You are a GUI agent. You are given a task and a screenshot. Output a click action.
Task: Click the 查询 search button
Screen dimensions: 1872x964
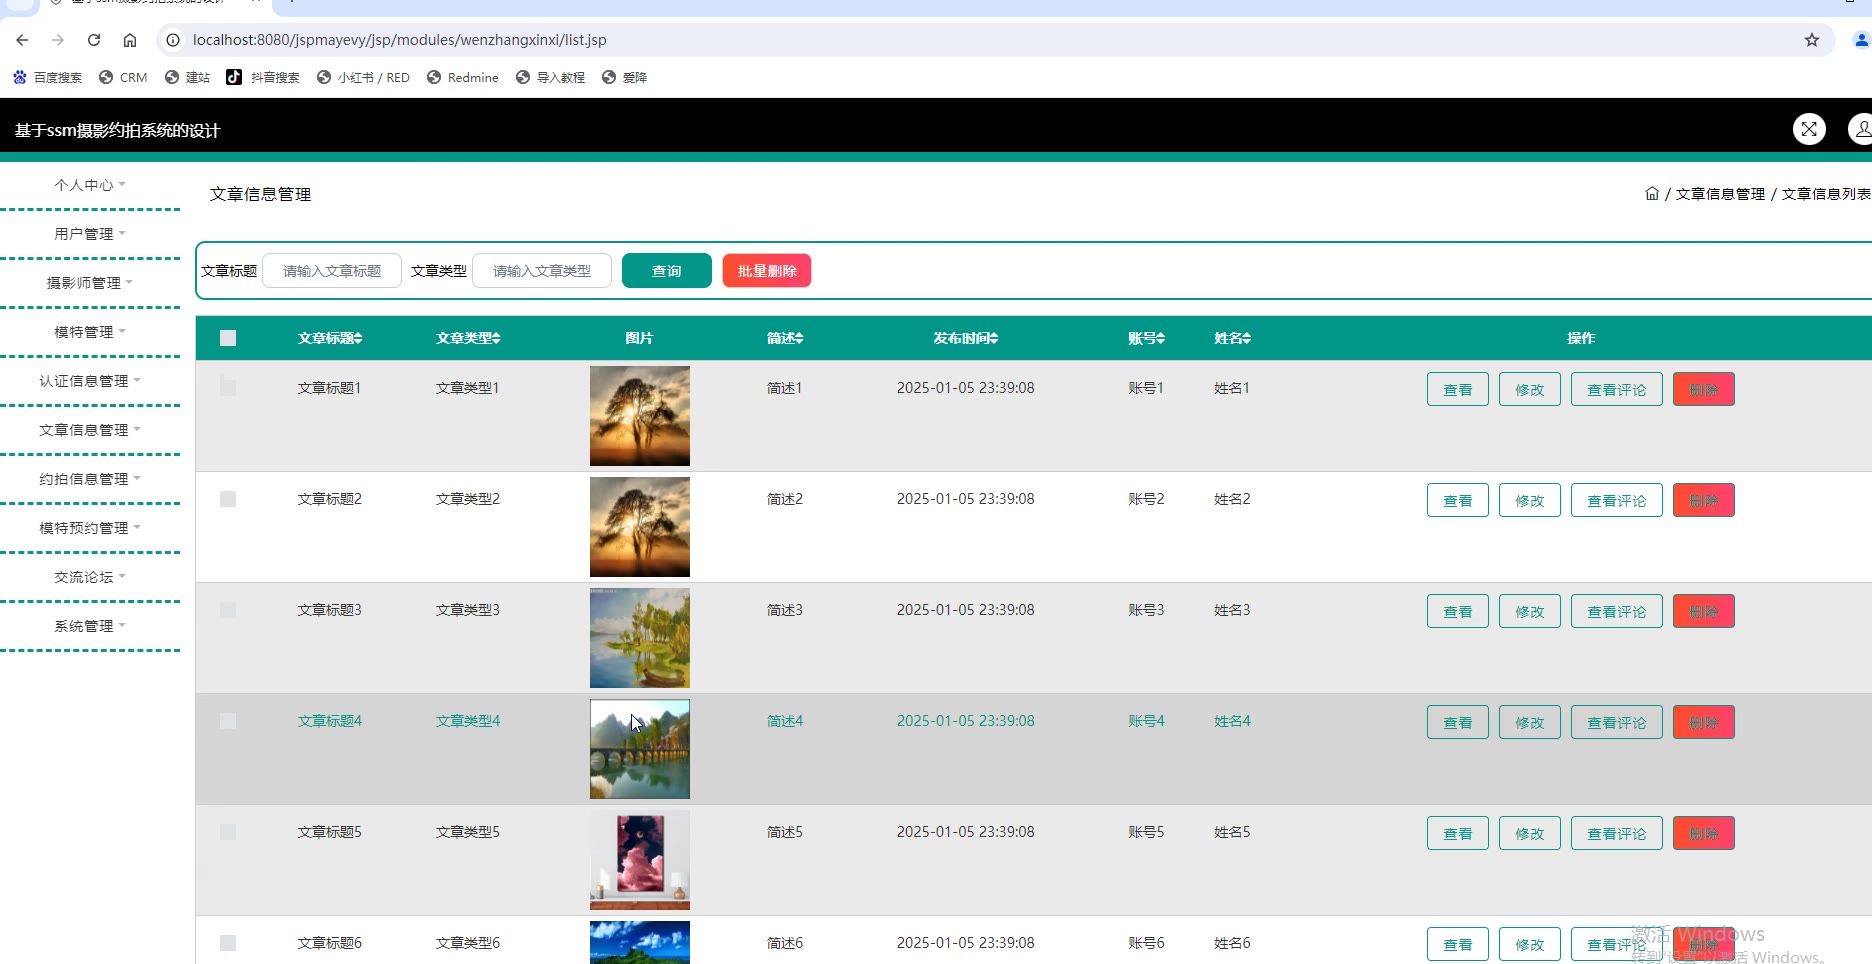click(x=667, y=271)
